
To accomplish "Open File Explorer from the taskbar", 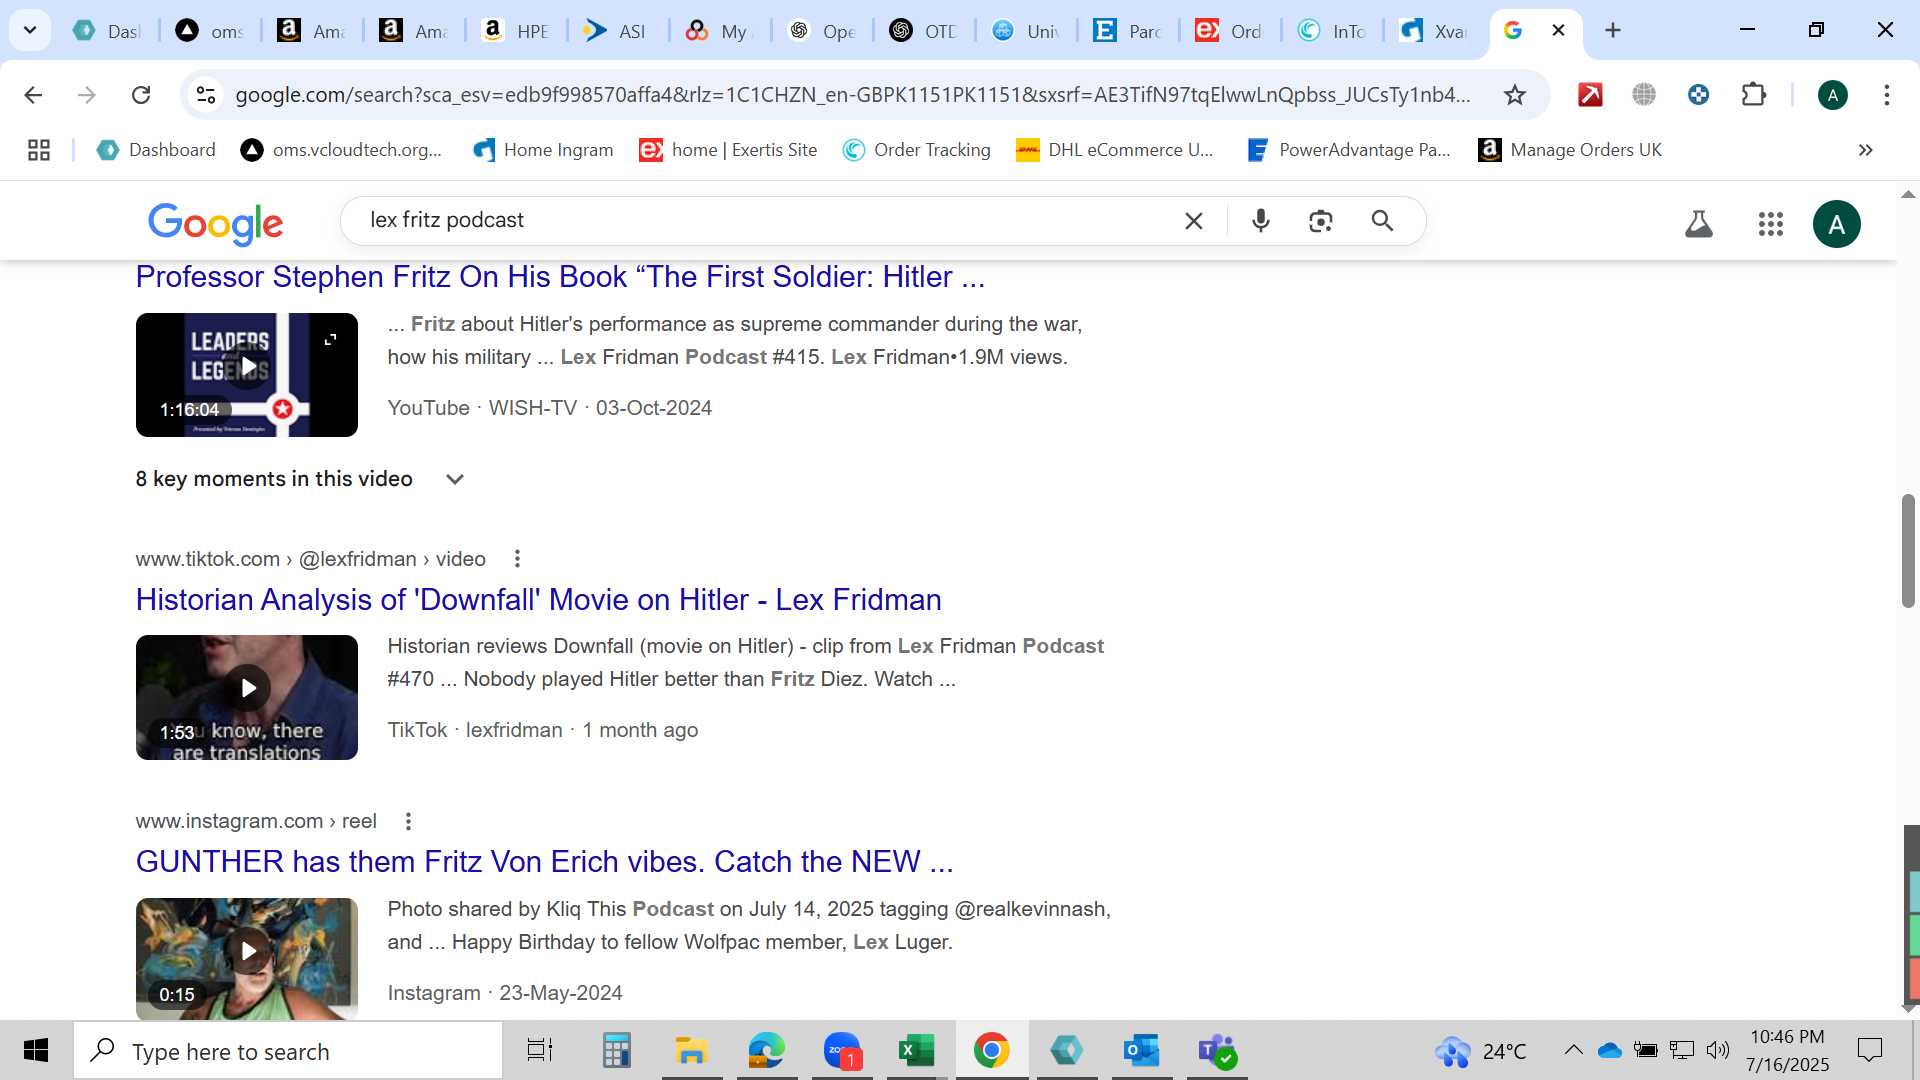I will coord(691,1051).
